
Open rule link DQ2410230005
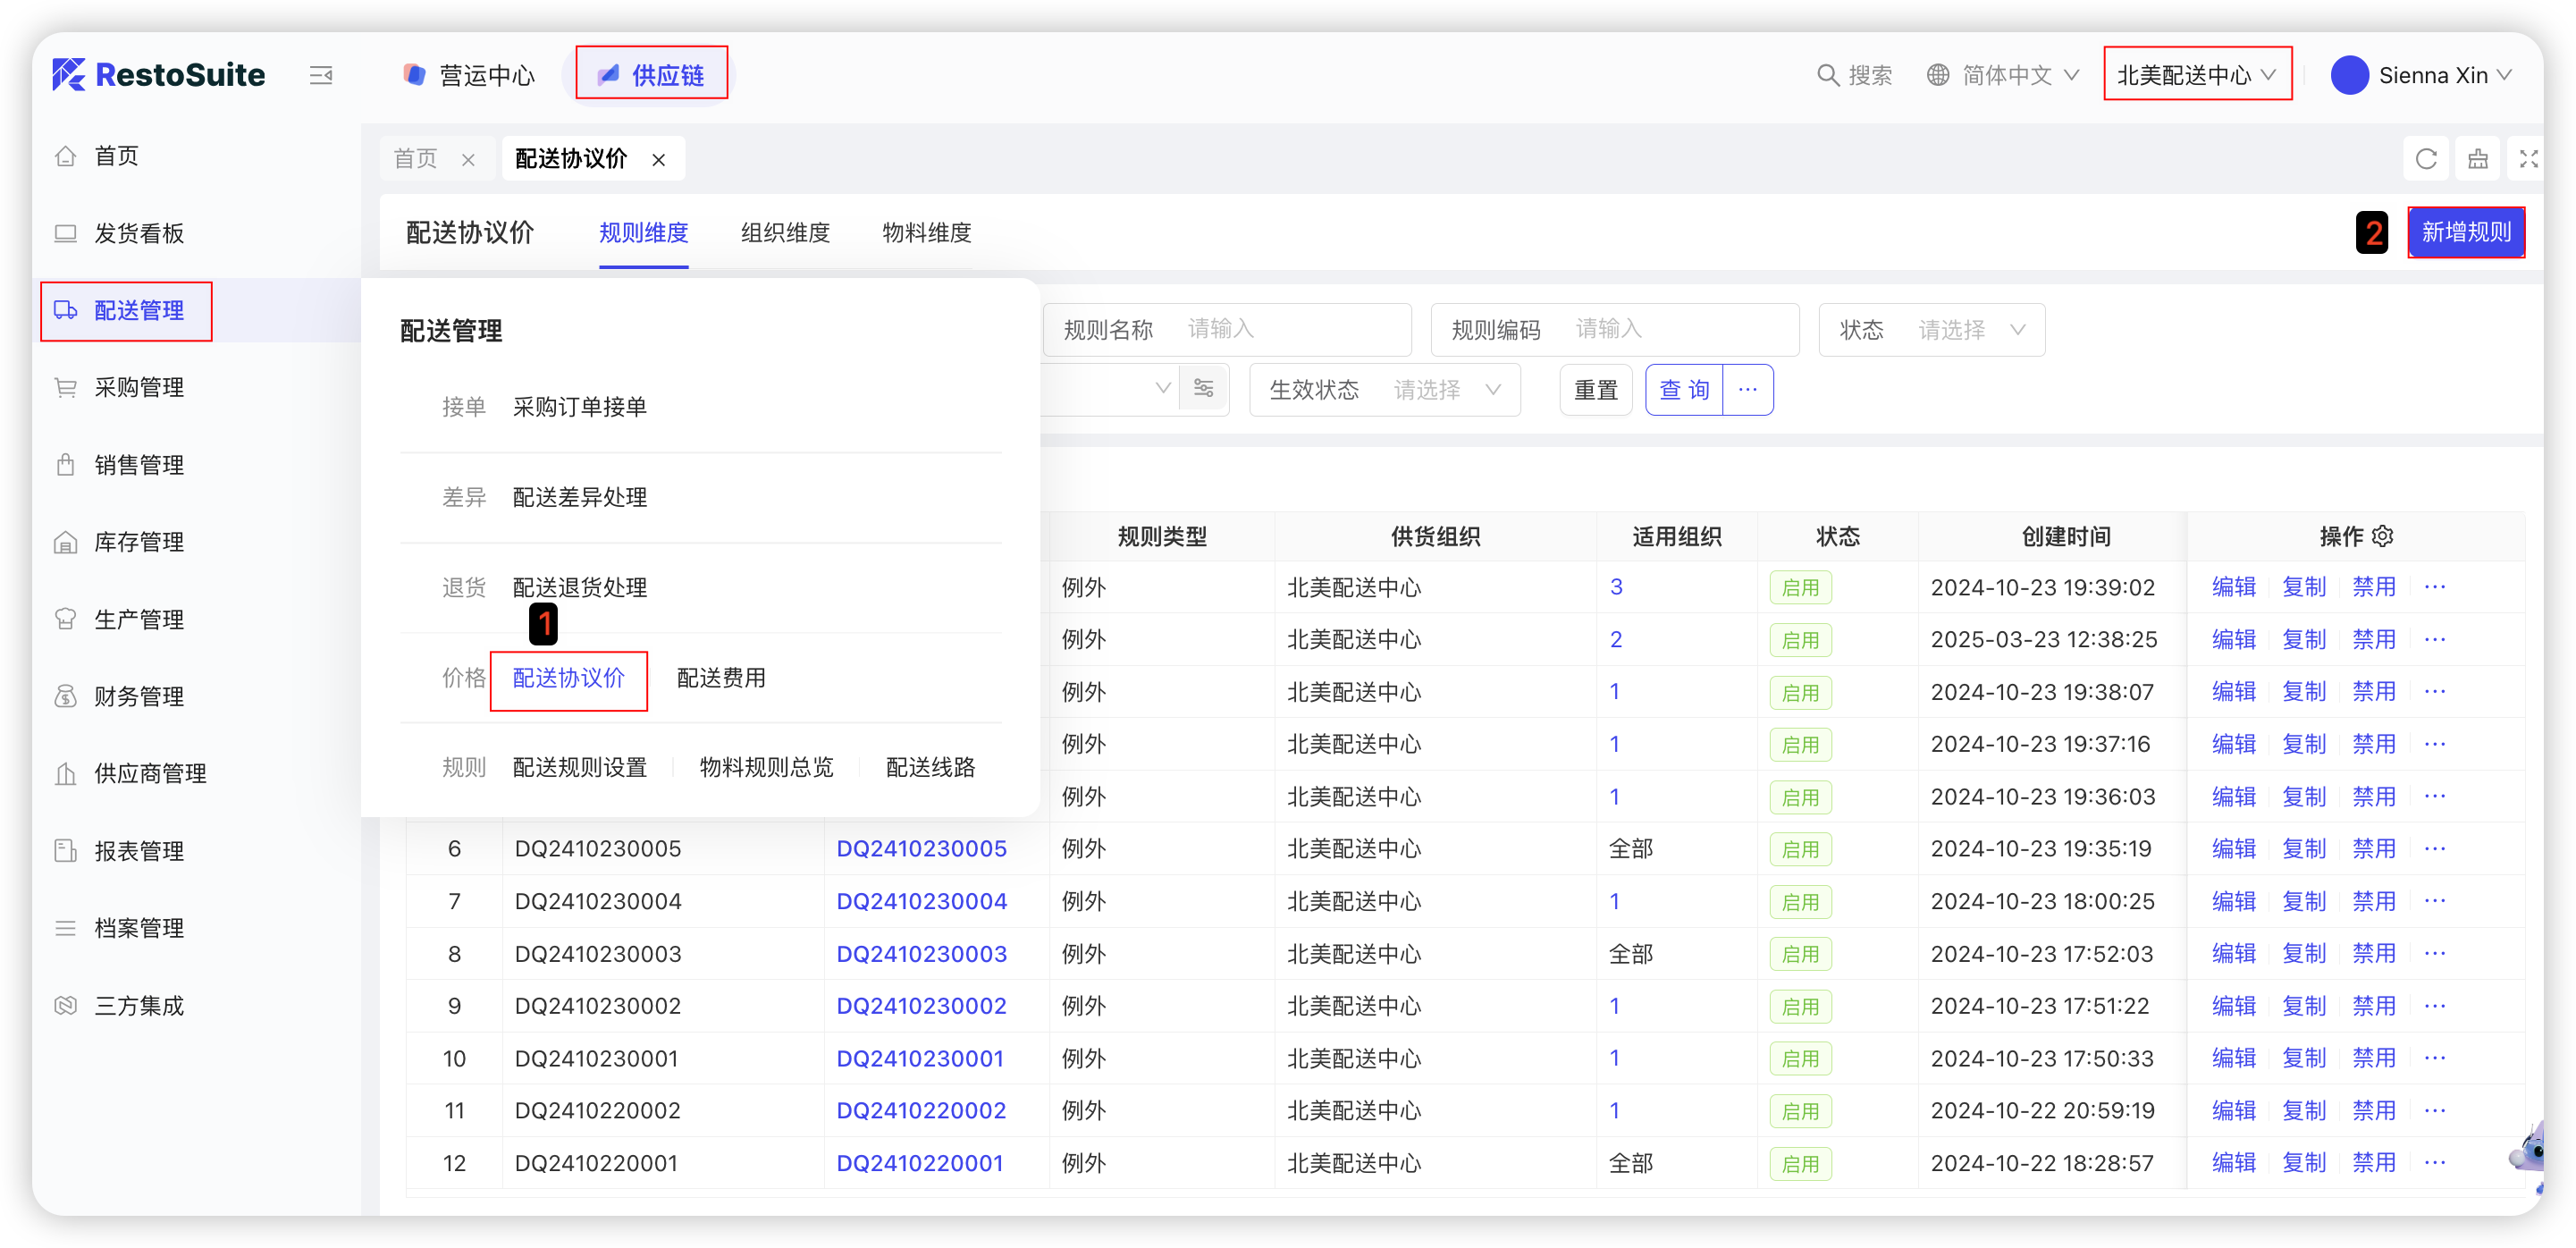[x=921, y=849]
